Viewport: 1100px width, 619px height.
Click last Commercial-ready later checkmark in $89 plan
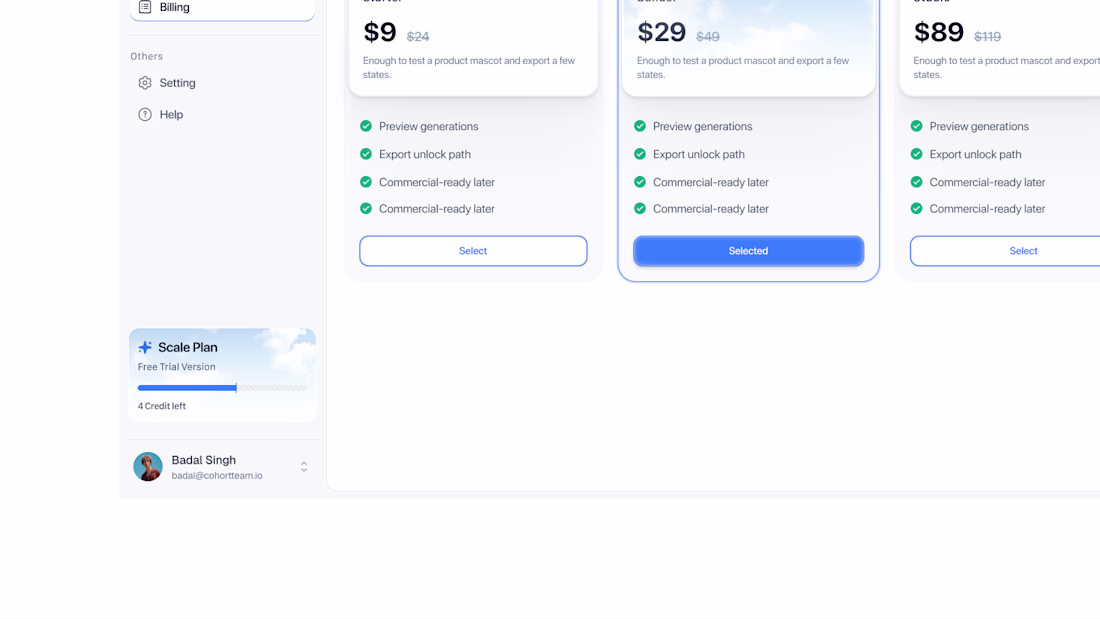click(916, 208)
